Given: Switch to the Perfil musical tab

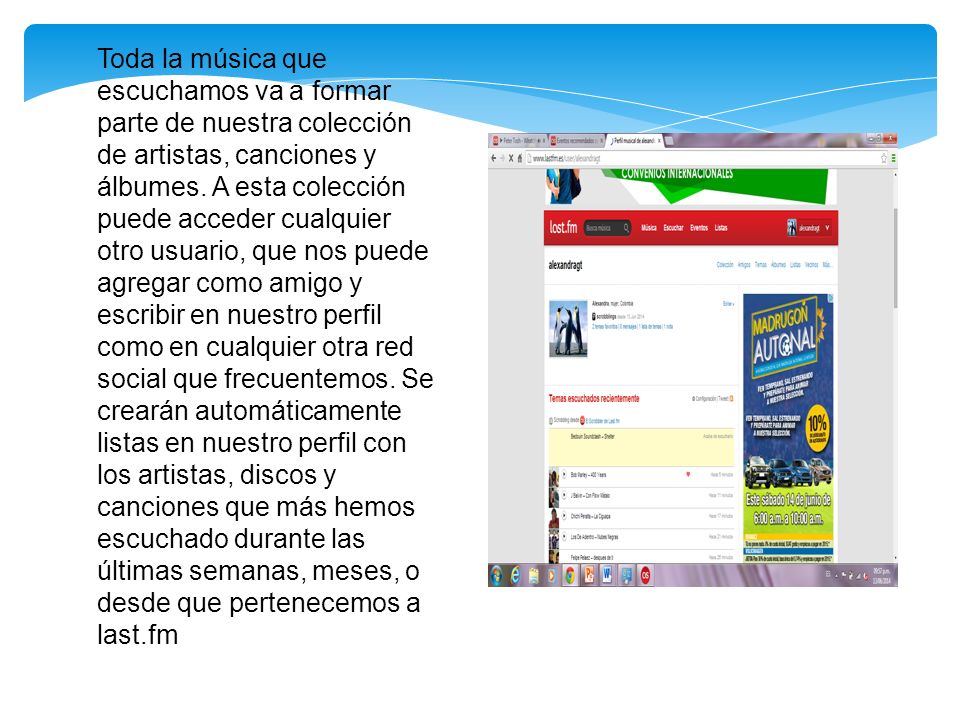Looking at the screenshot, I should click(x=635, y=141).
